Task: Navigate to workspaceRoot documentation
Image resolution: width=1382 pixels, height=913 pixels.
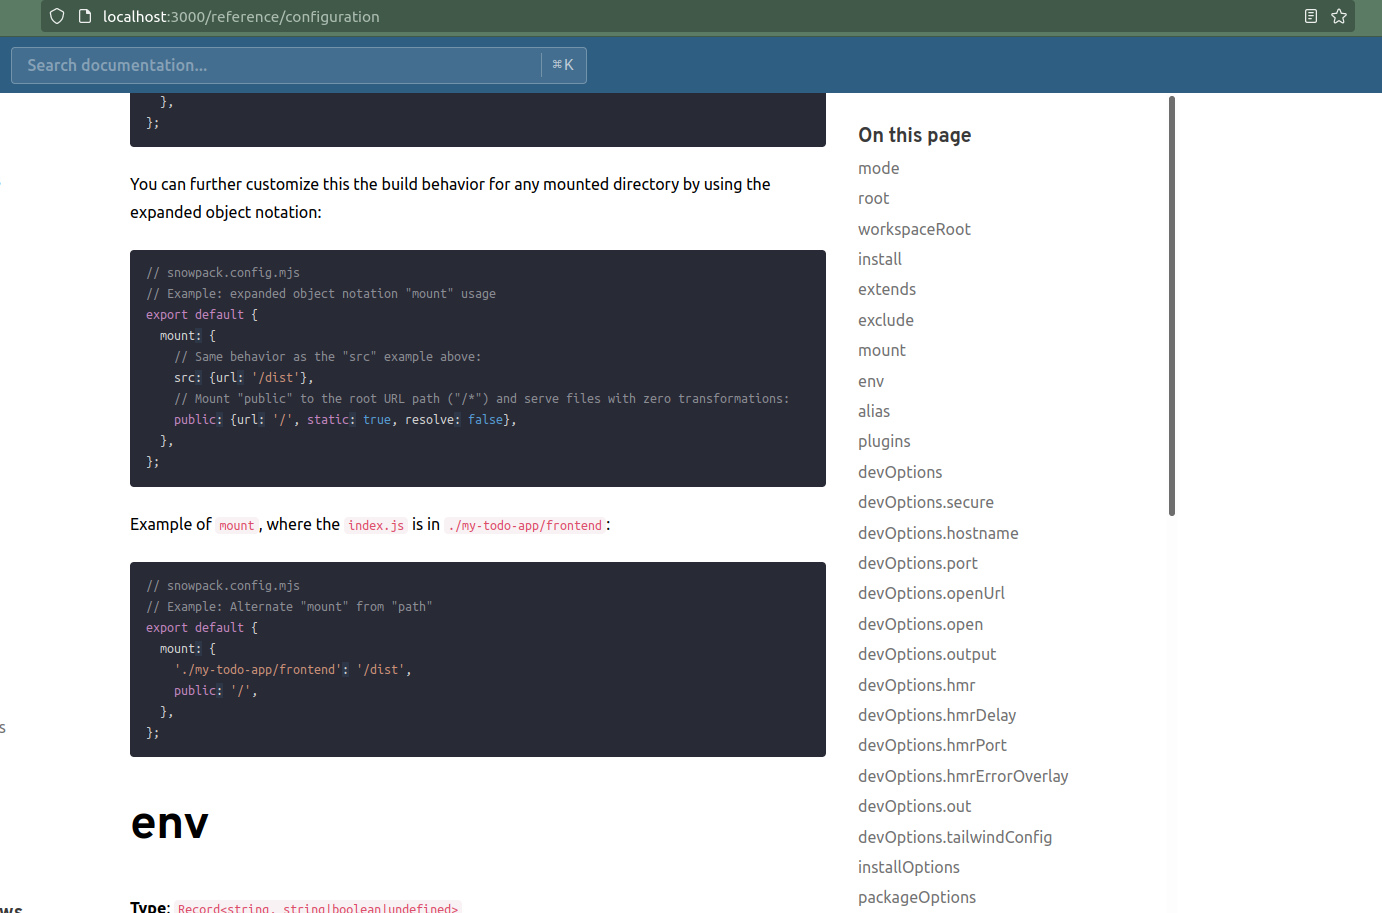Action: pos(914,228)
